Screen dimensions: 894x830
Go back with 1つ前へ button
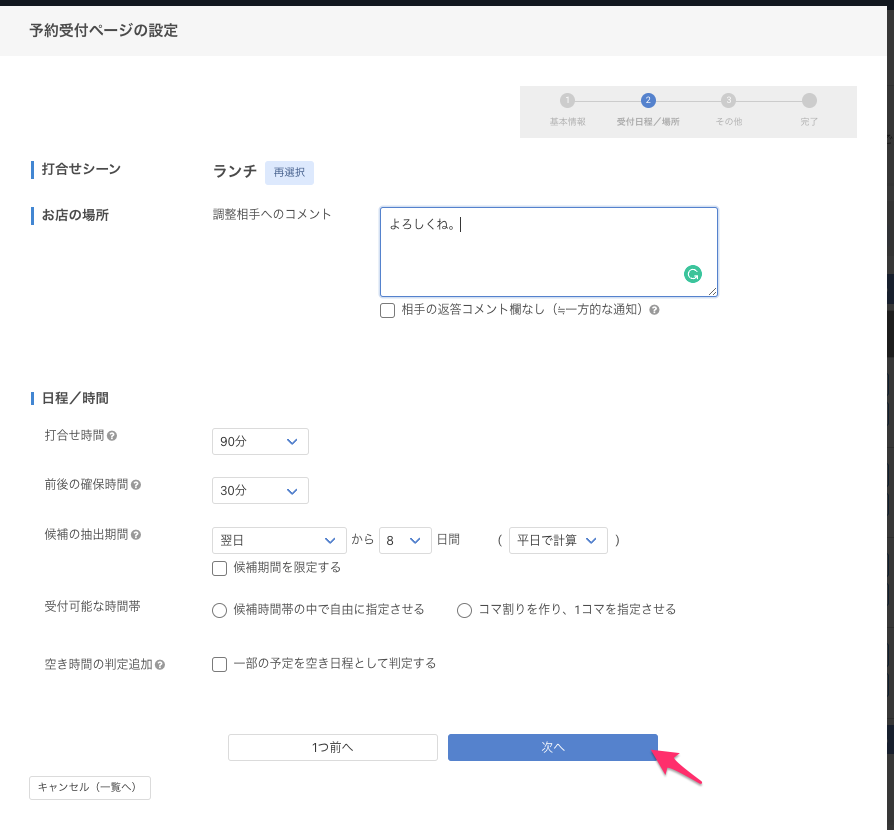[x=333, y=747]
